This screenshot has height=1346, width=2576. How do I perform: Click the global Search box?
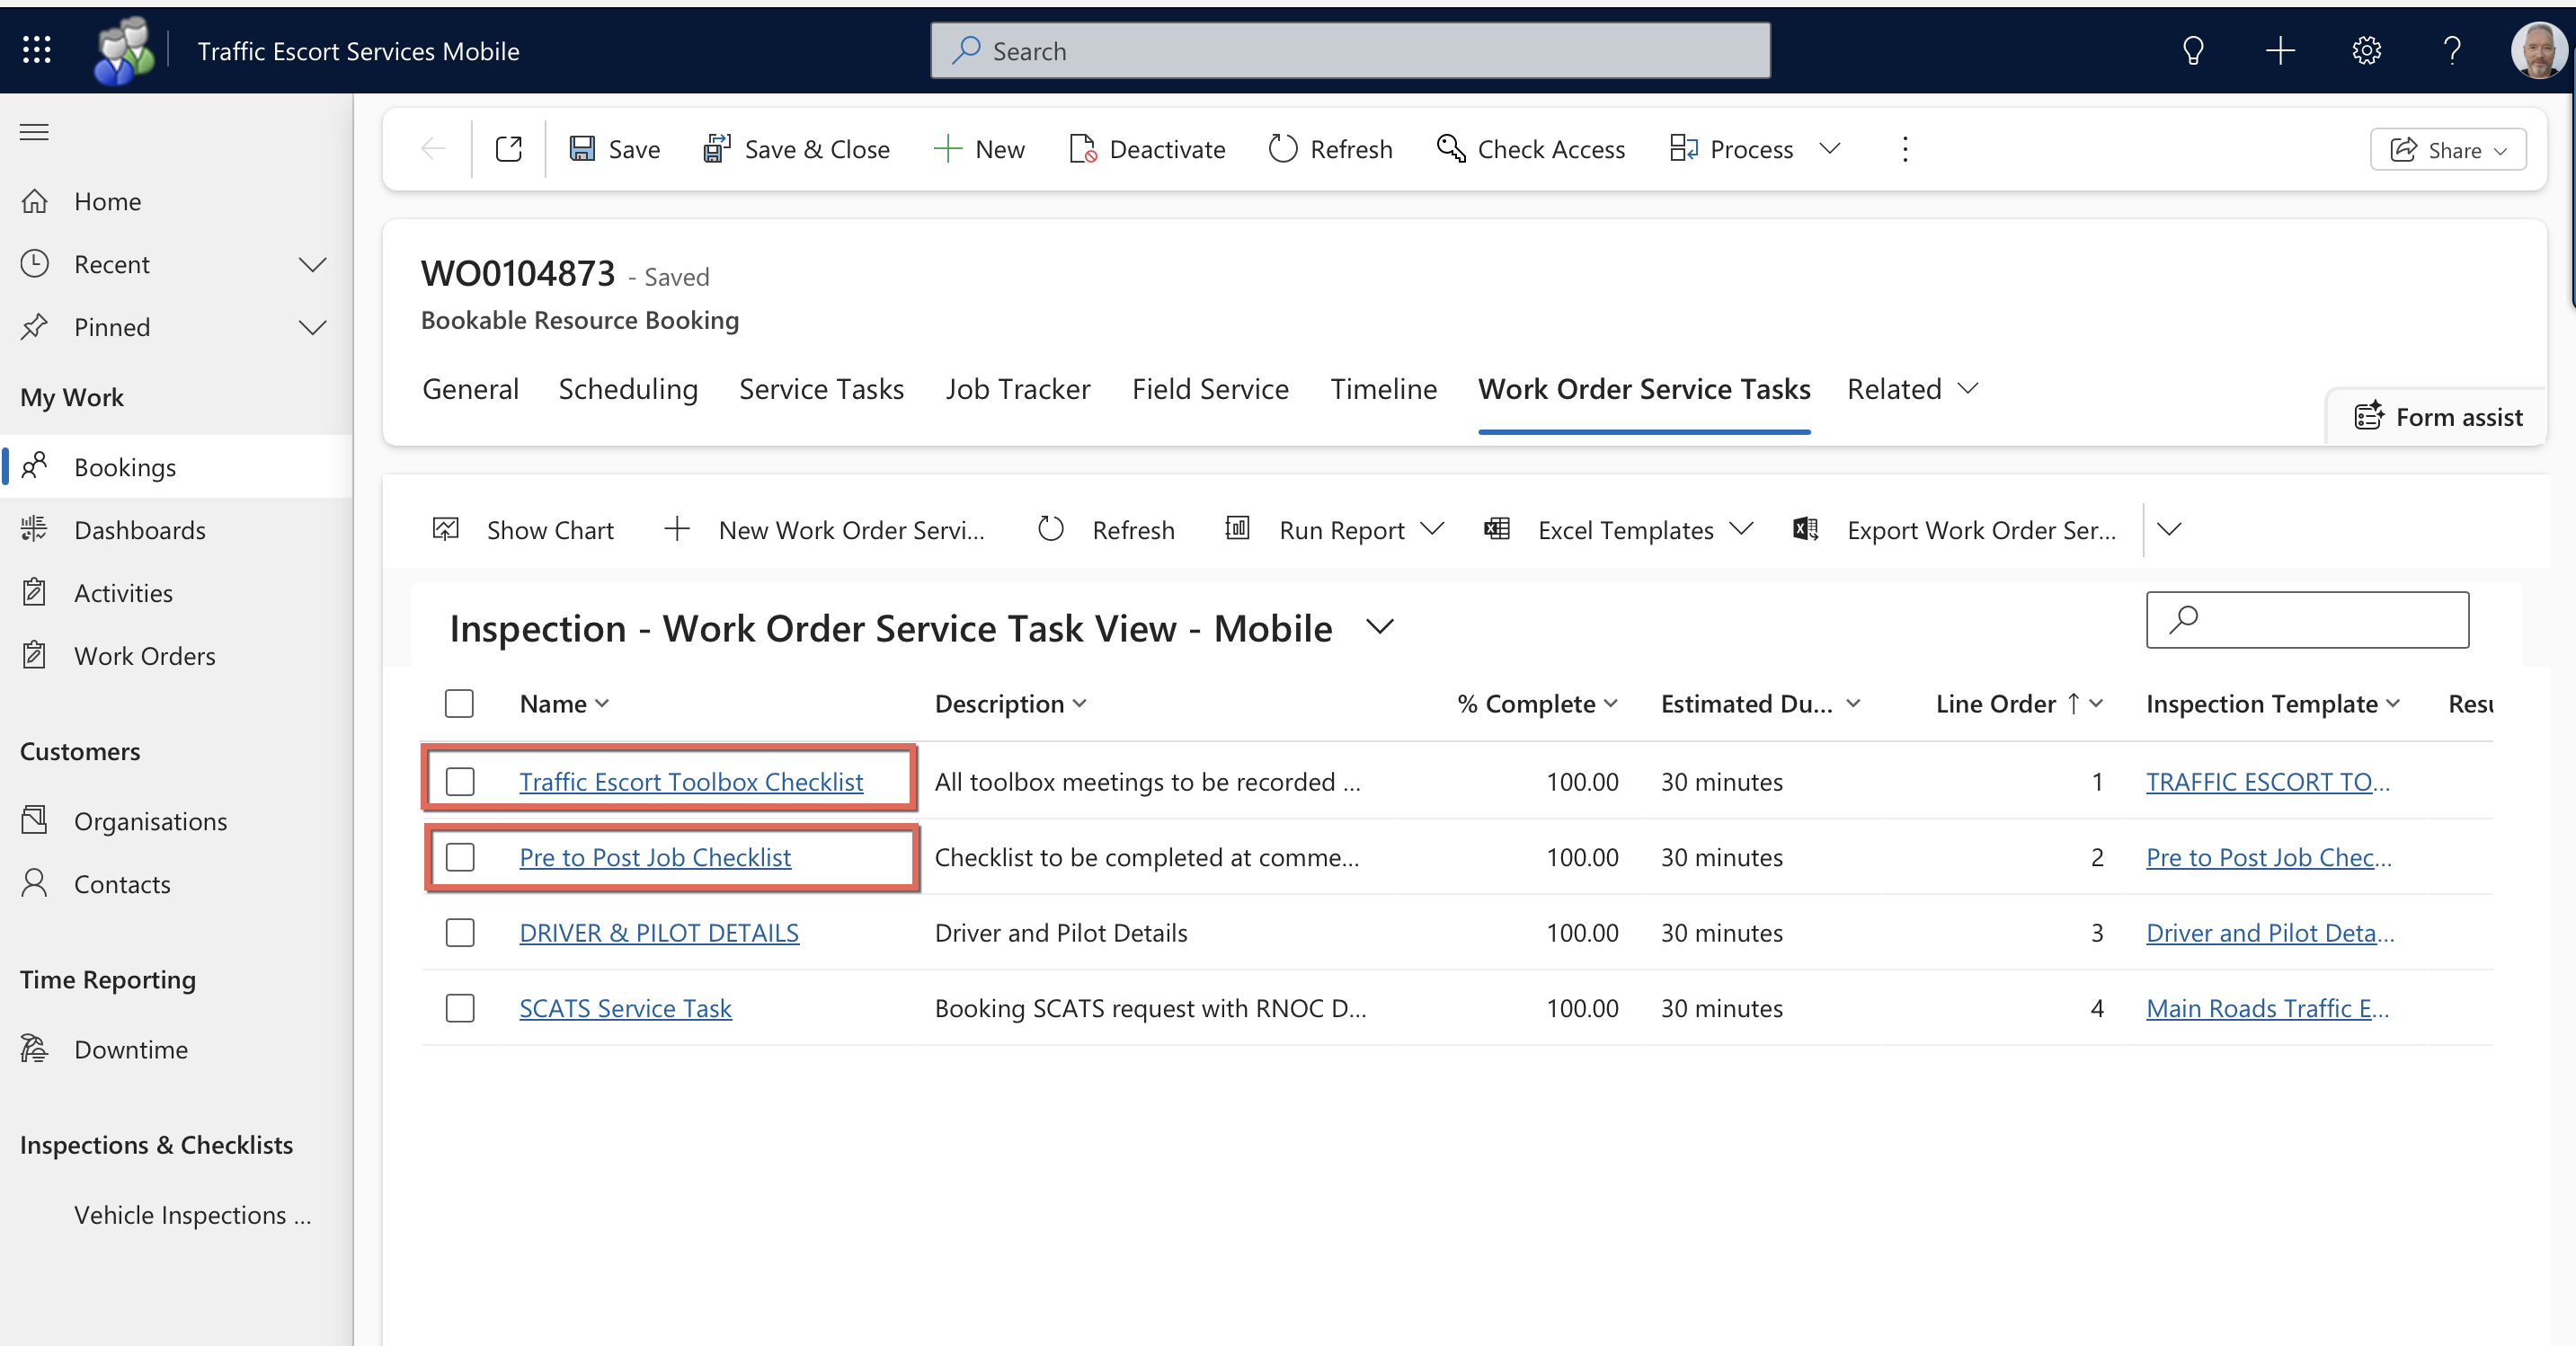tap(1350, 50)
